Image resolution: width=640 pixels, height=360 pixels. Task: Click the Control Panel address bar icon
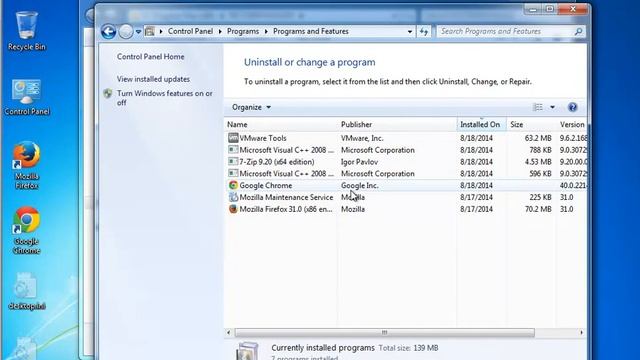click(x=150, y=31)
